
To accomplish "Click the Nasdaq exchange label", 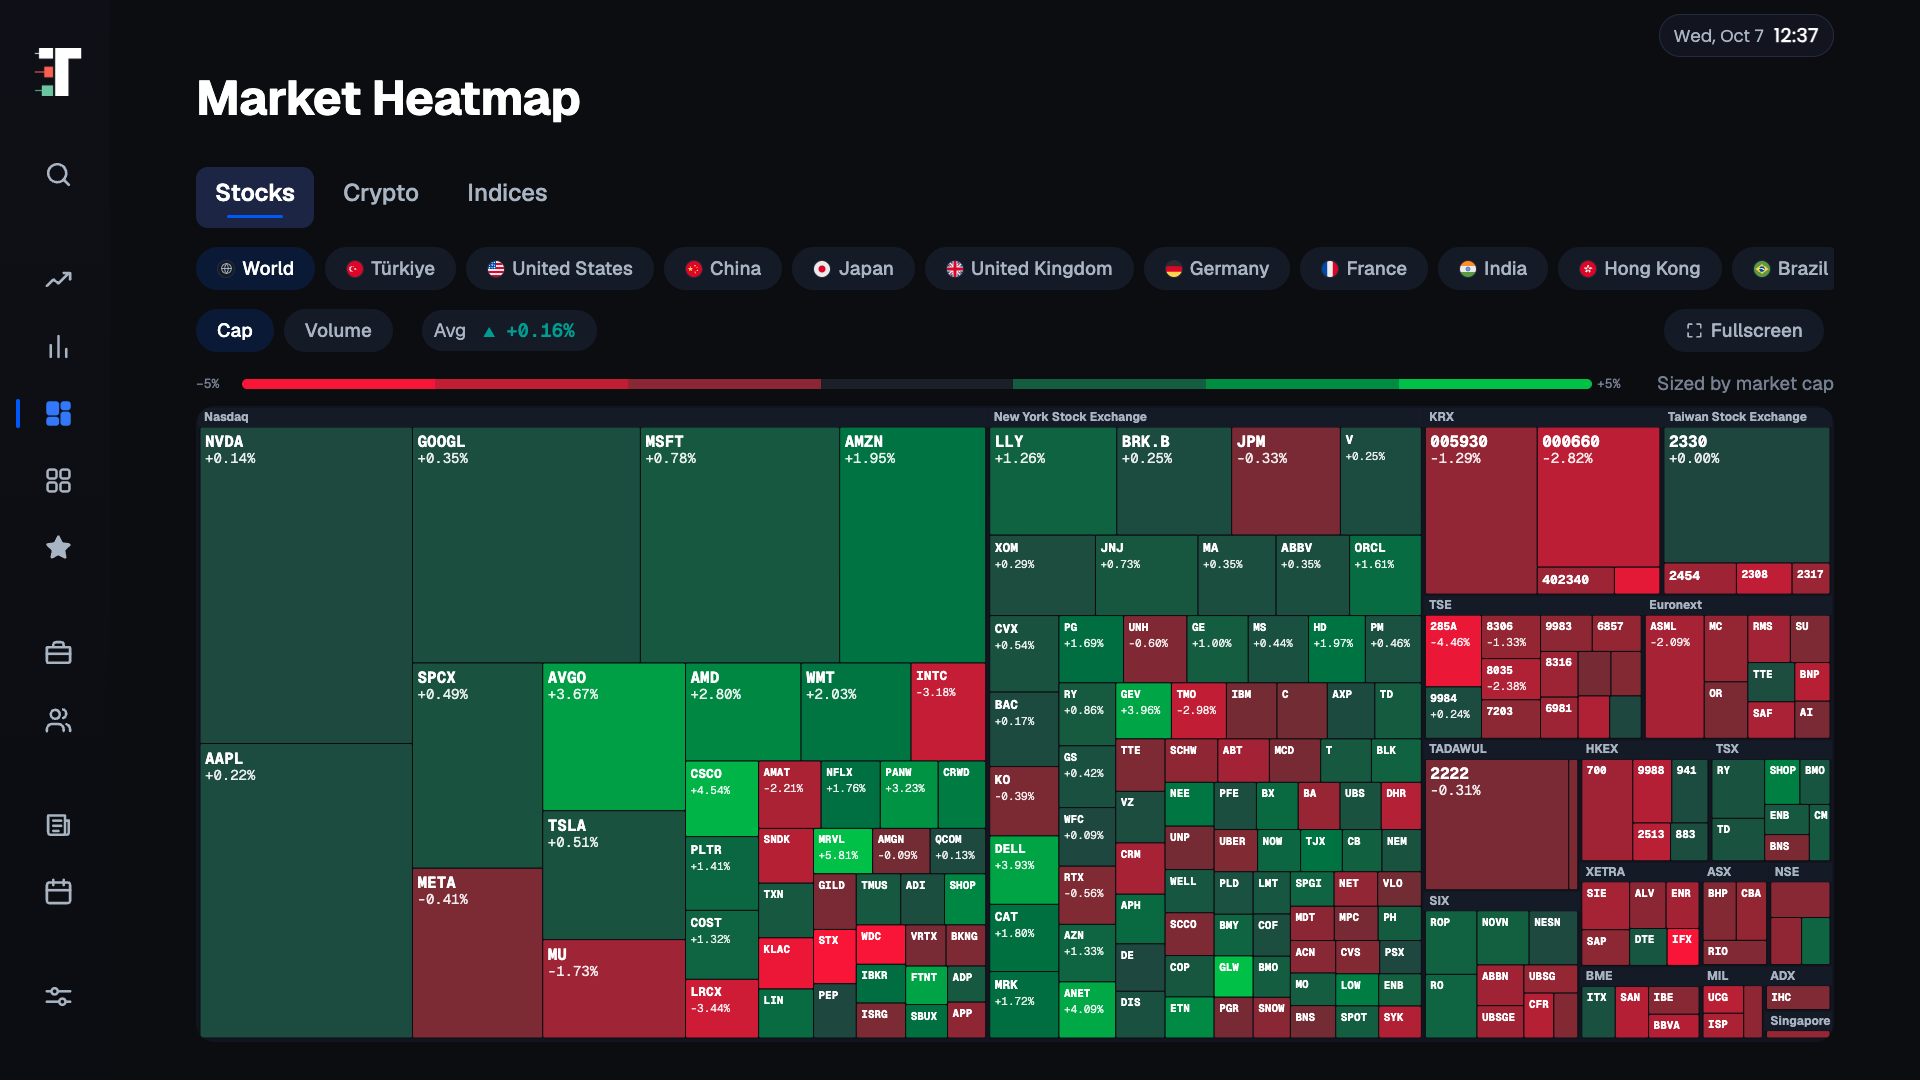I will pyautogui.click(x=226, y=417).
